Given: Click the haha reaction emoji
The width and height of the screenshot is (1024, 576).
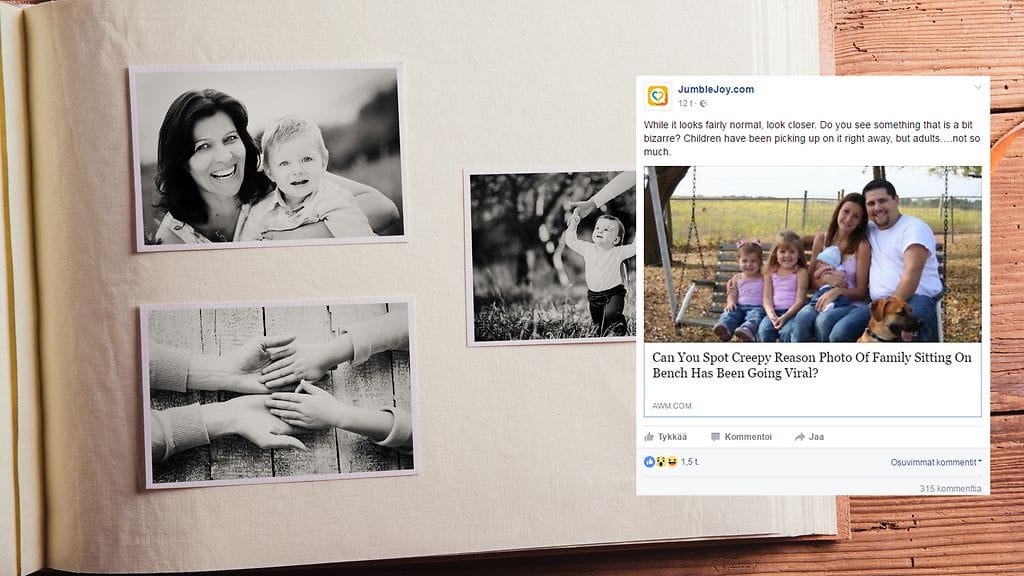Looking at the screenshot, I should [671, 462].
